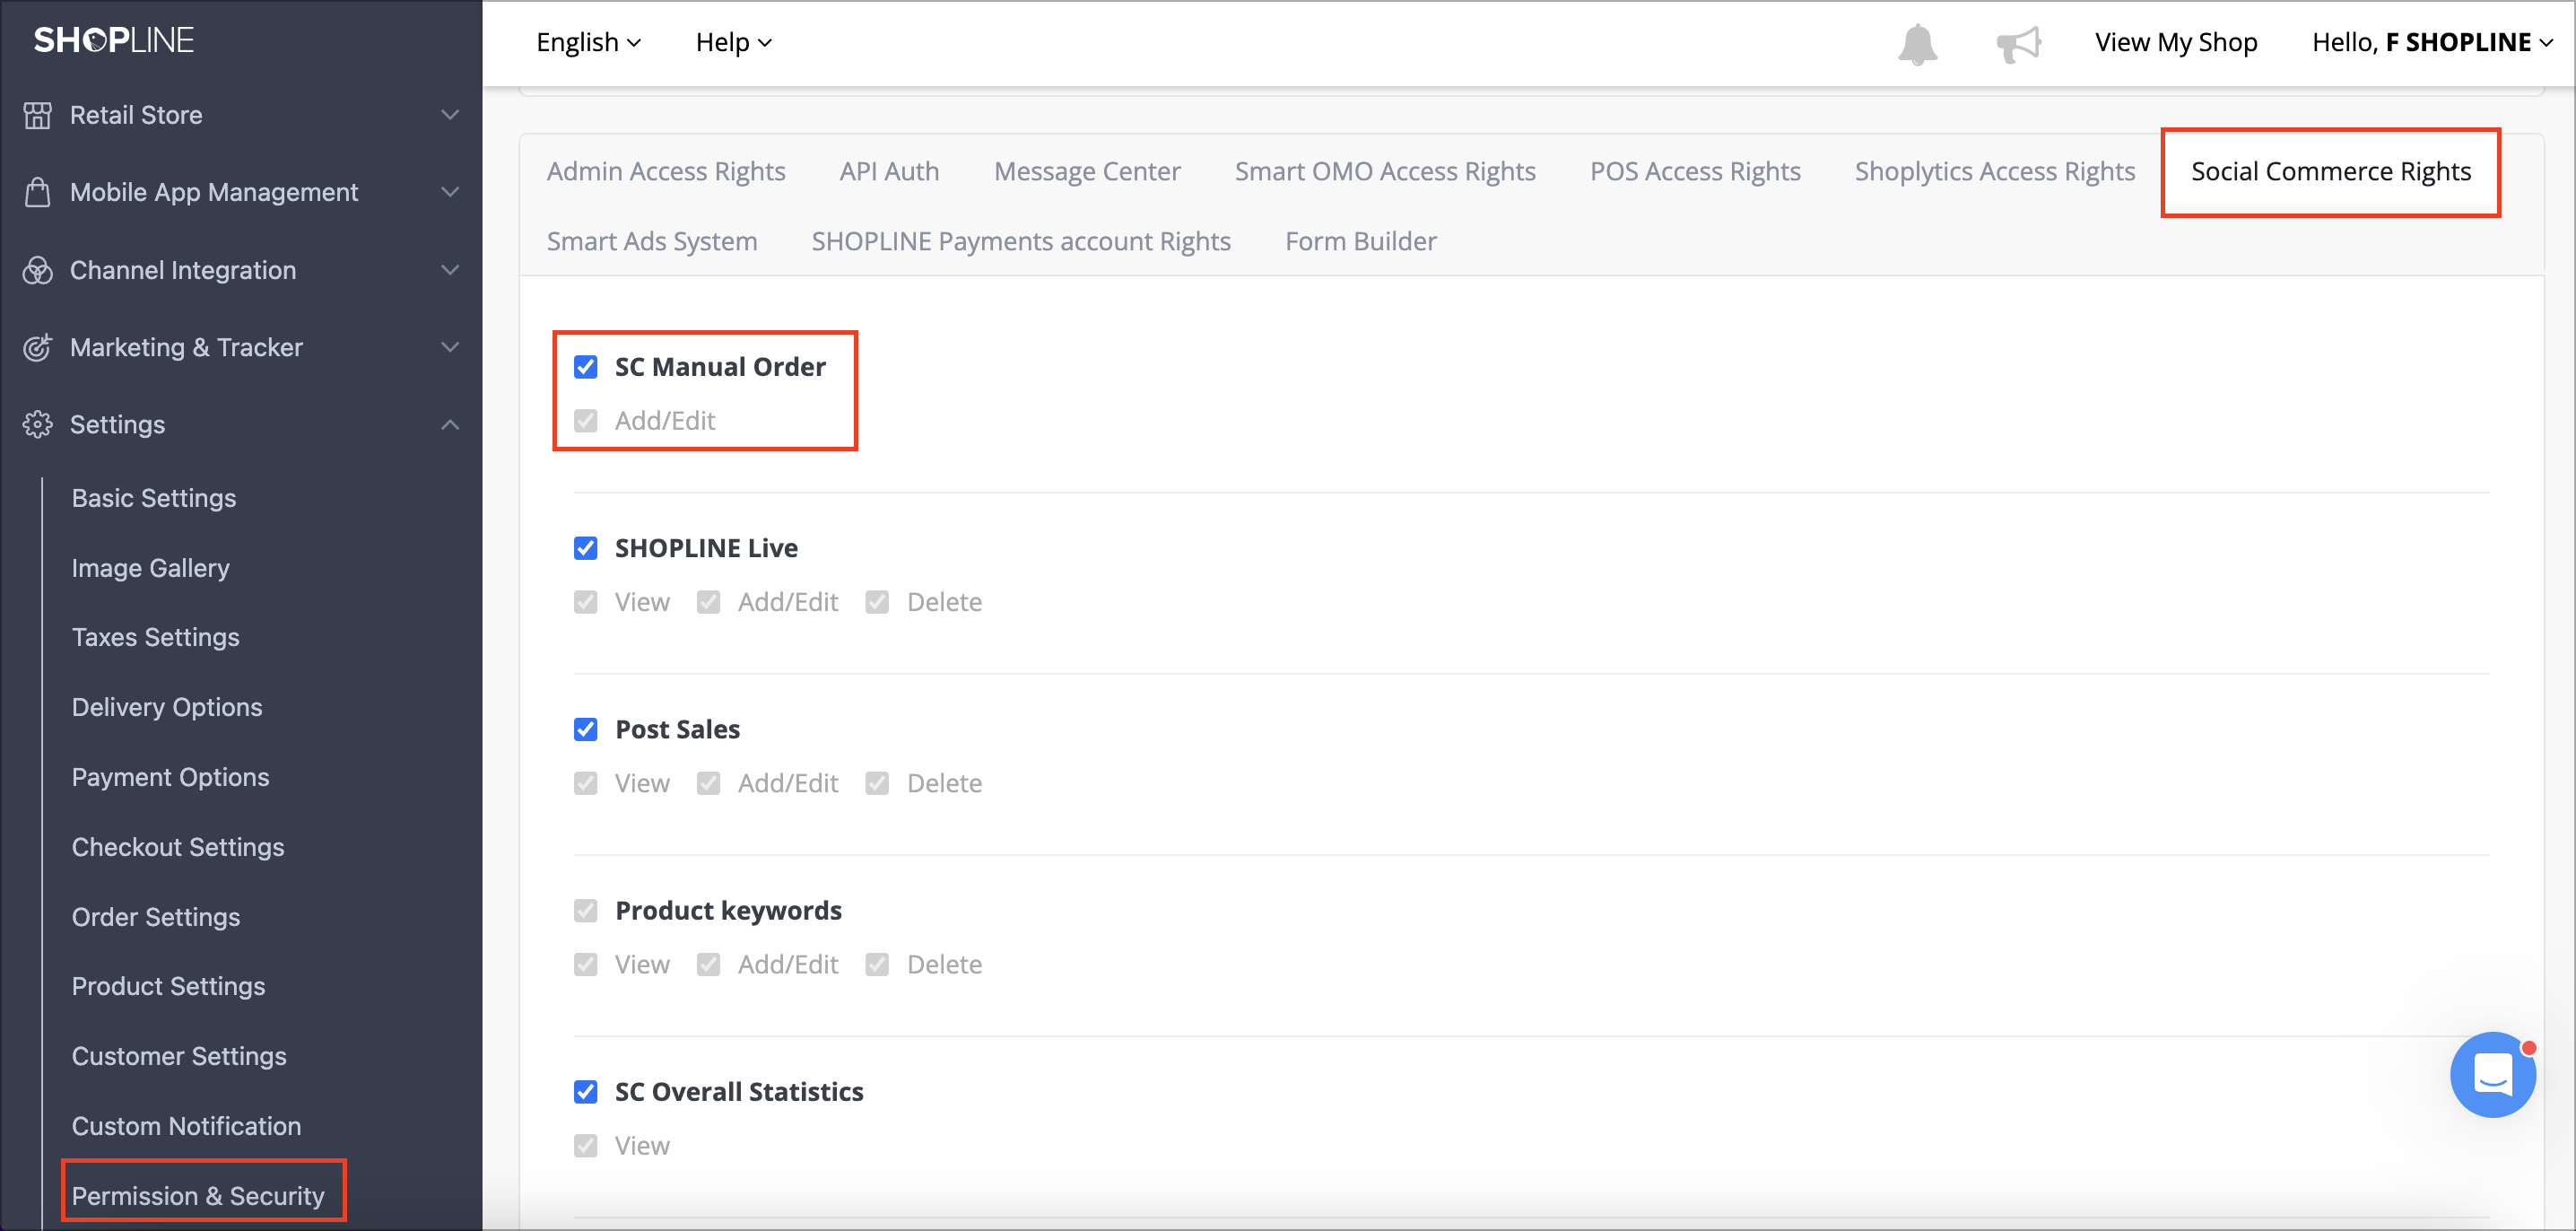Open Permission & Security in sidebar
The image size is (2576, 1231).
198,1196
